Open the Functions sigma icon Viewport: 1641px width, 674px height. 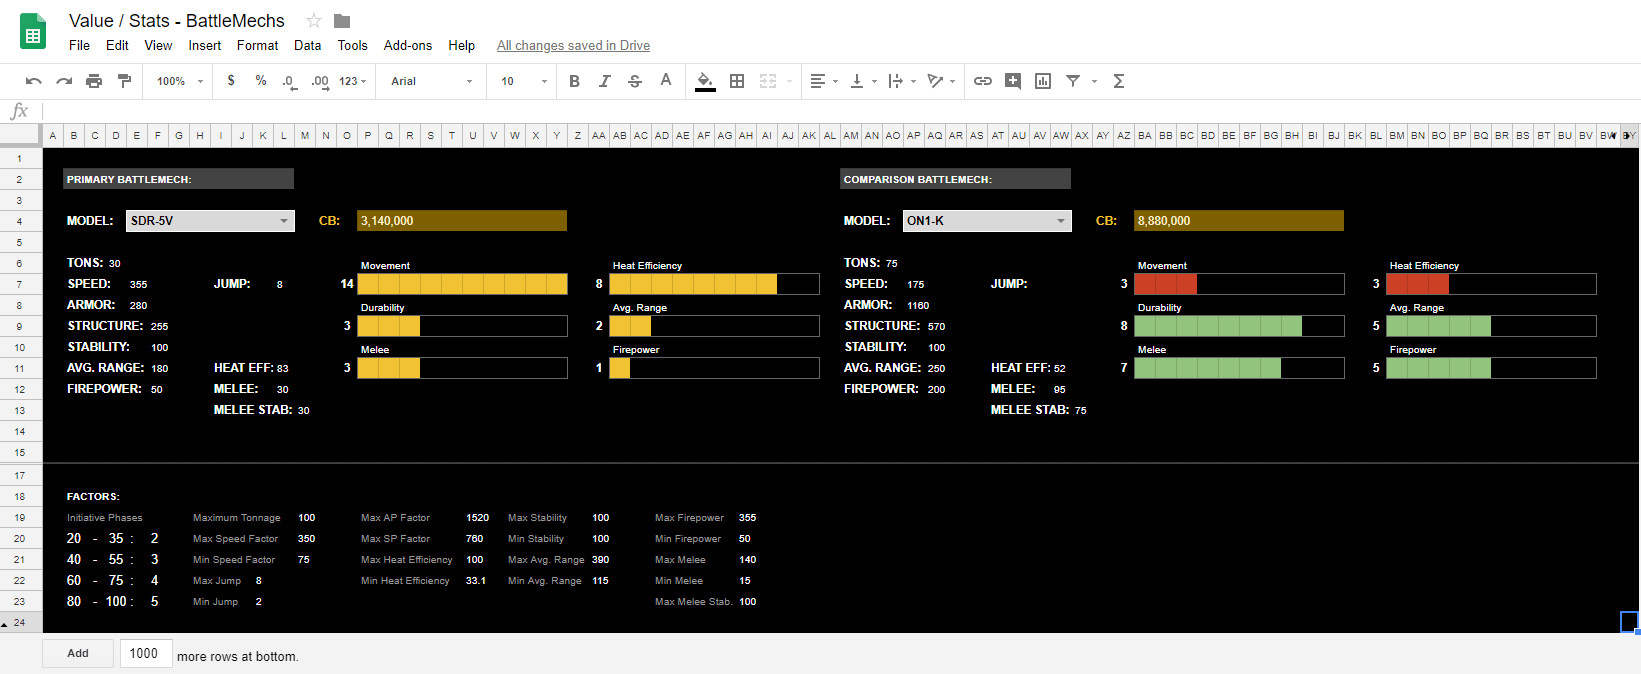click(1119, 81)
